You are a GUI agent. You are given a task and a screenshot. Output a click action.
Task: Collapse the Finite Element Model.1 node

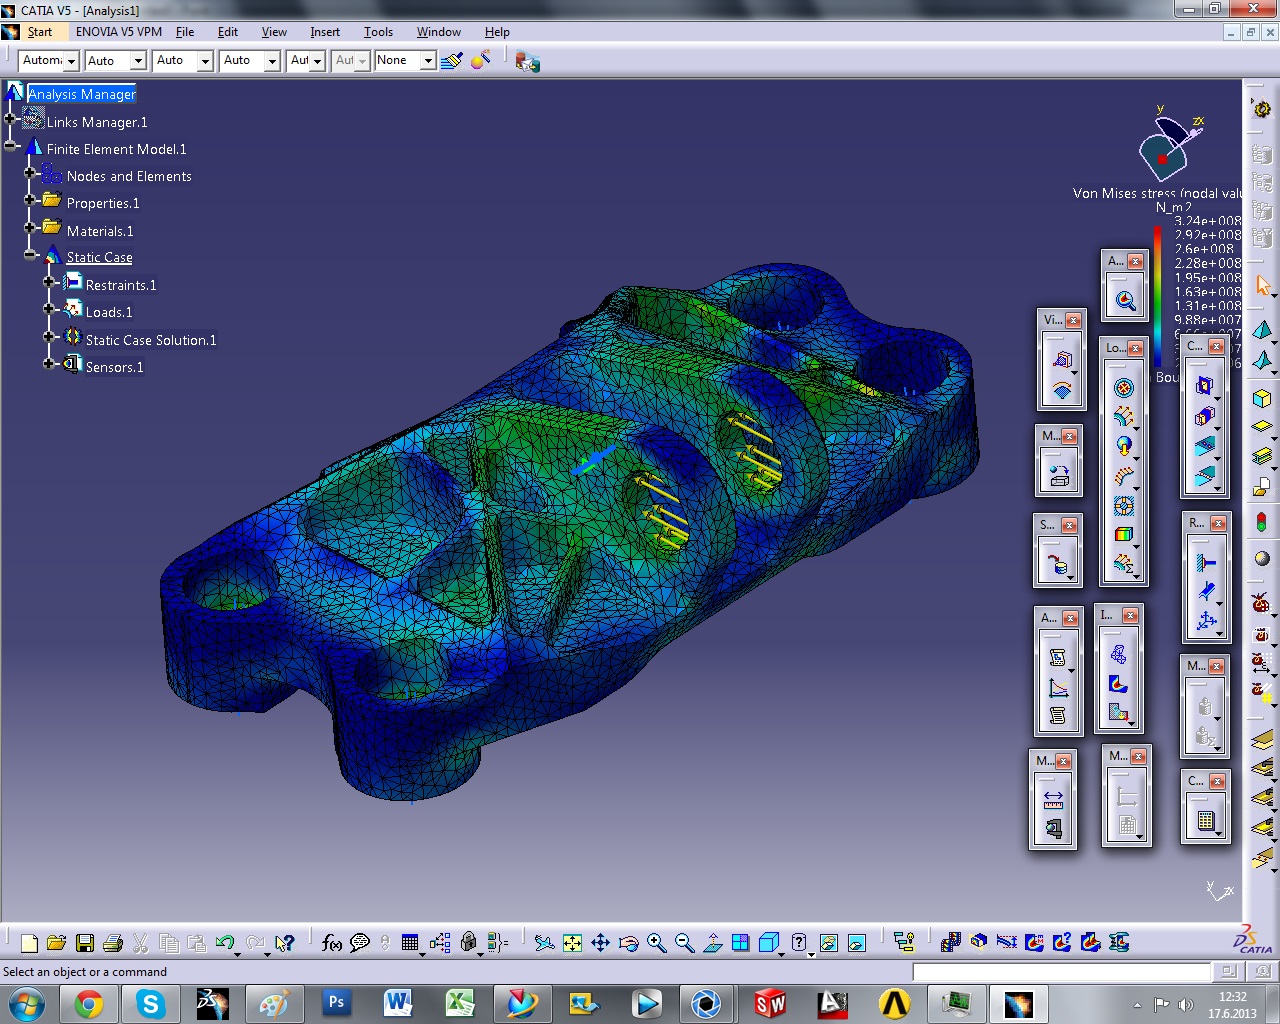pos(10,146)
